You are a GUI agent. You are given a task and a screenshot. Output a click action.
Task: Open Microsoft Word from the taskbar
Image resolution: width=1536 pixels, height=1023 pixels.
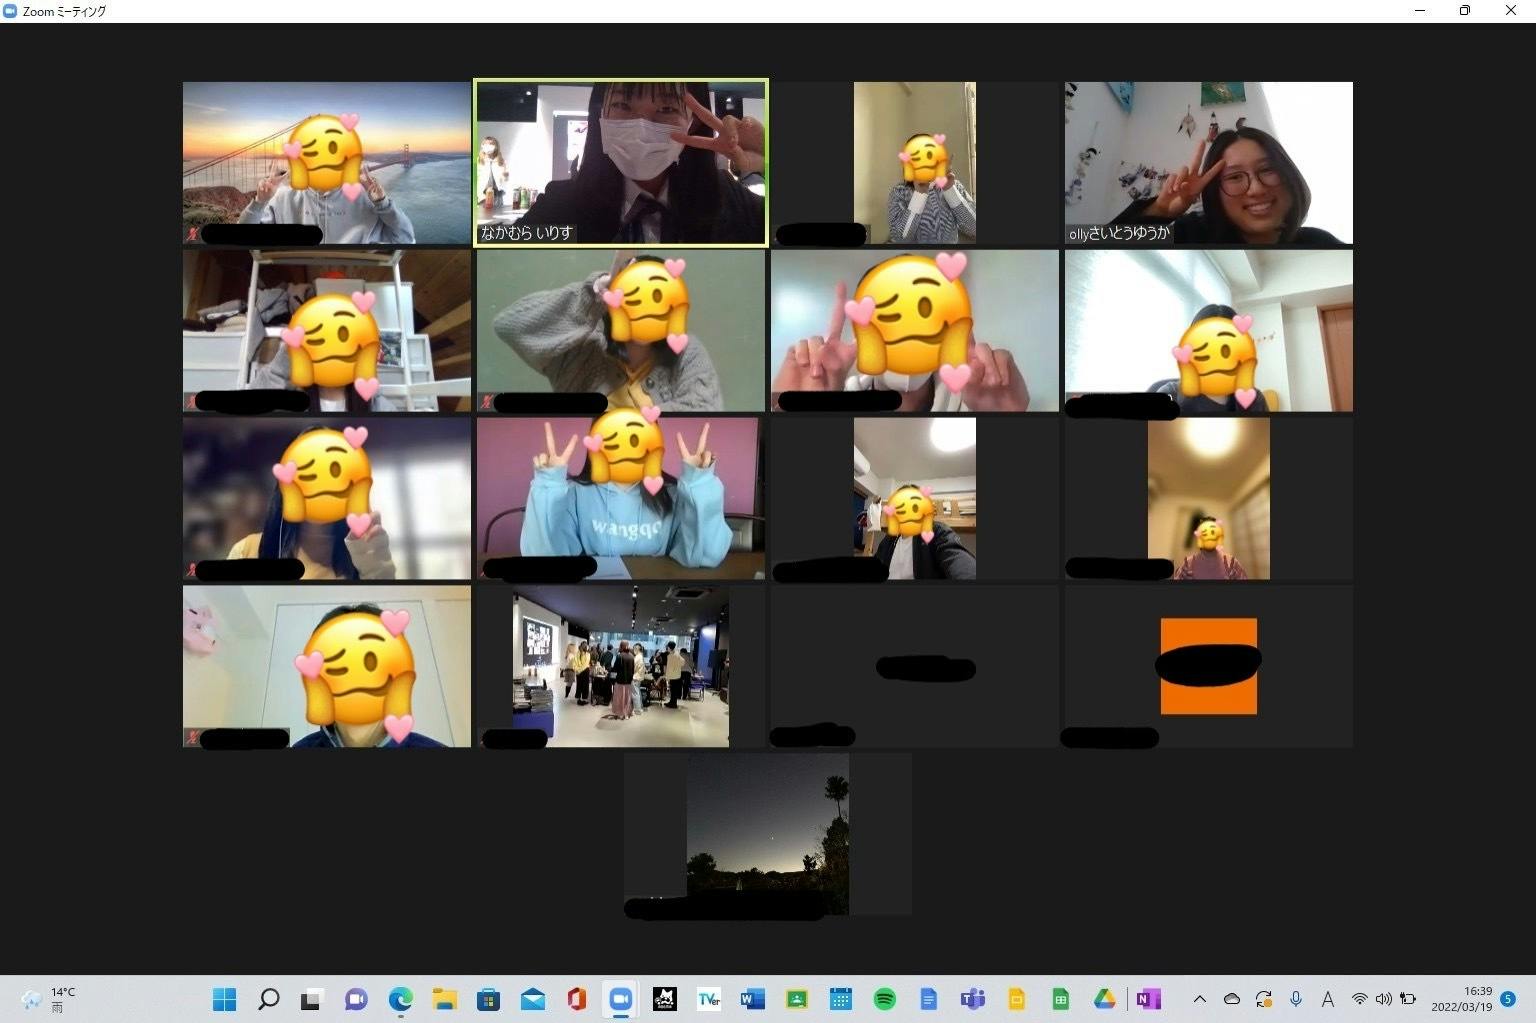click(752, 999)
